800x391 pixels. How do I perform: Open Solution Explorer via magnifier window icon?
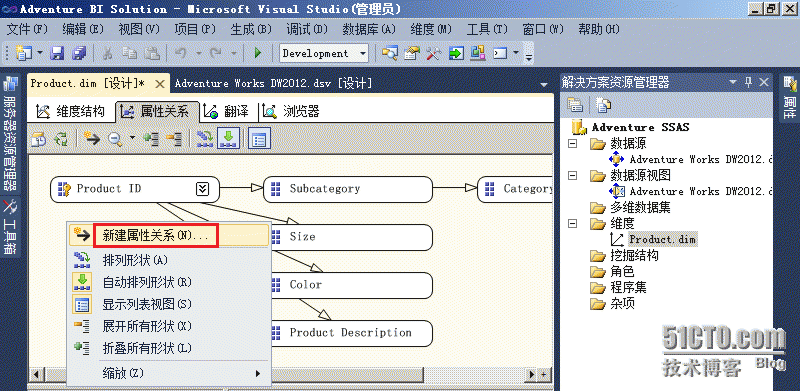[x=389, y=53]
